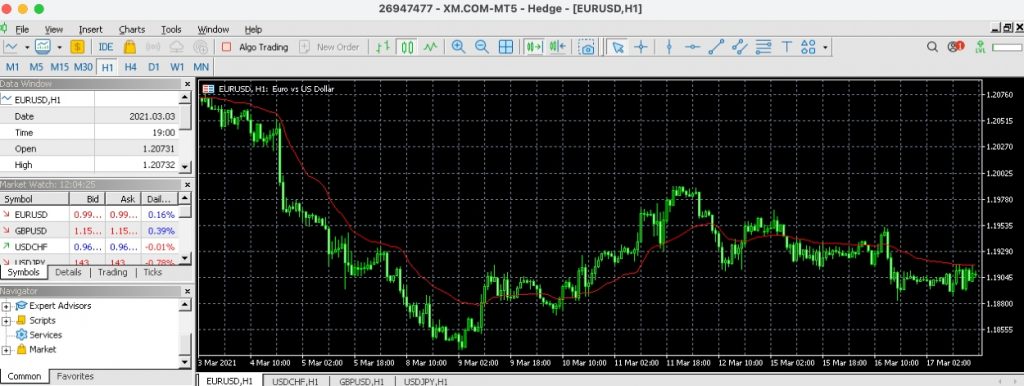
Task: Open the shapes objects dropdown arrow
Action: click(x=825, y=47)
